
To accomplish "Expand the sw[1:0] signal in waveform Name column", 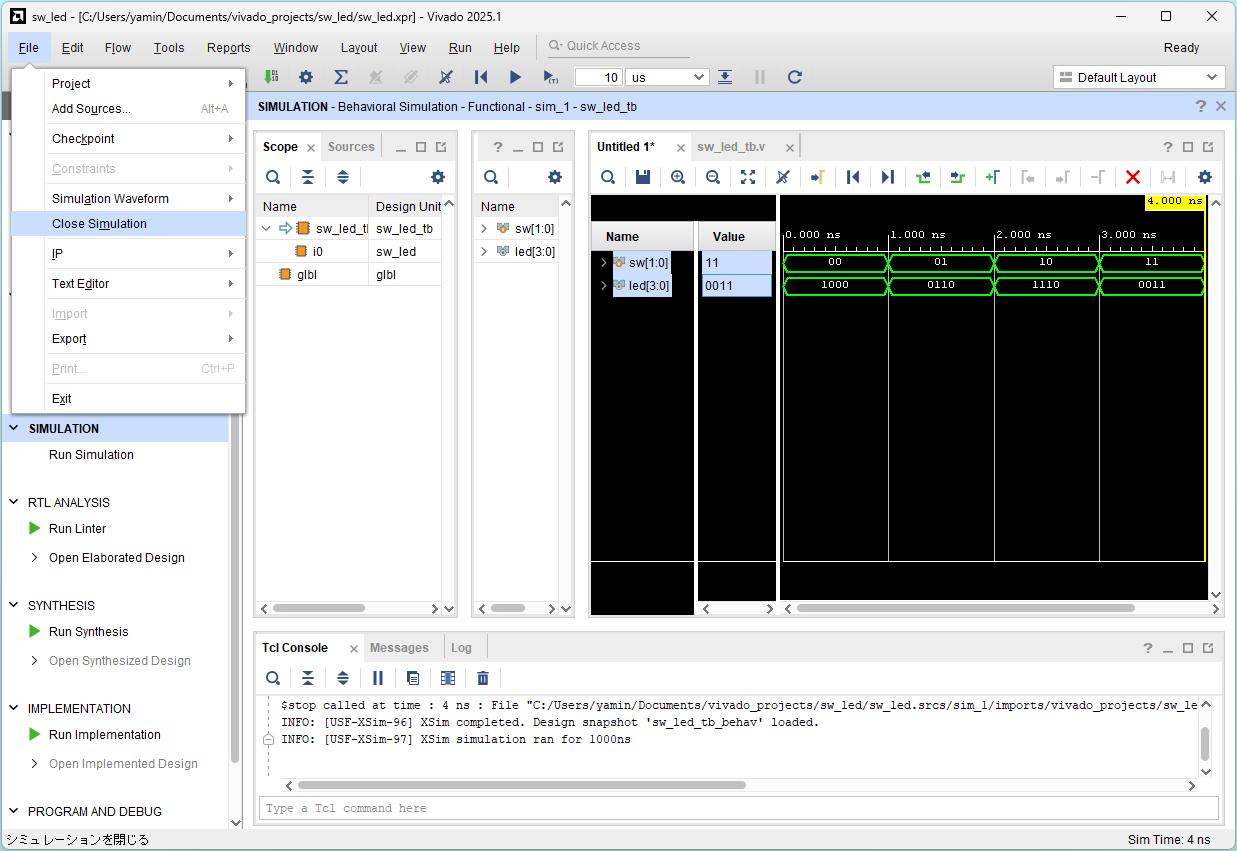I will 604,263.
